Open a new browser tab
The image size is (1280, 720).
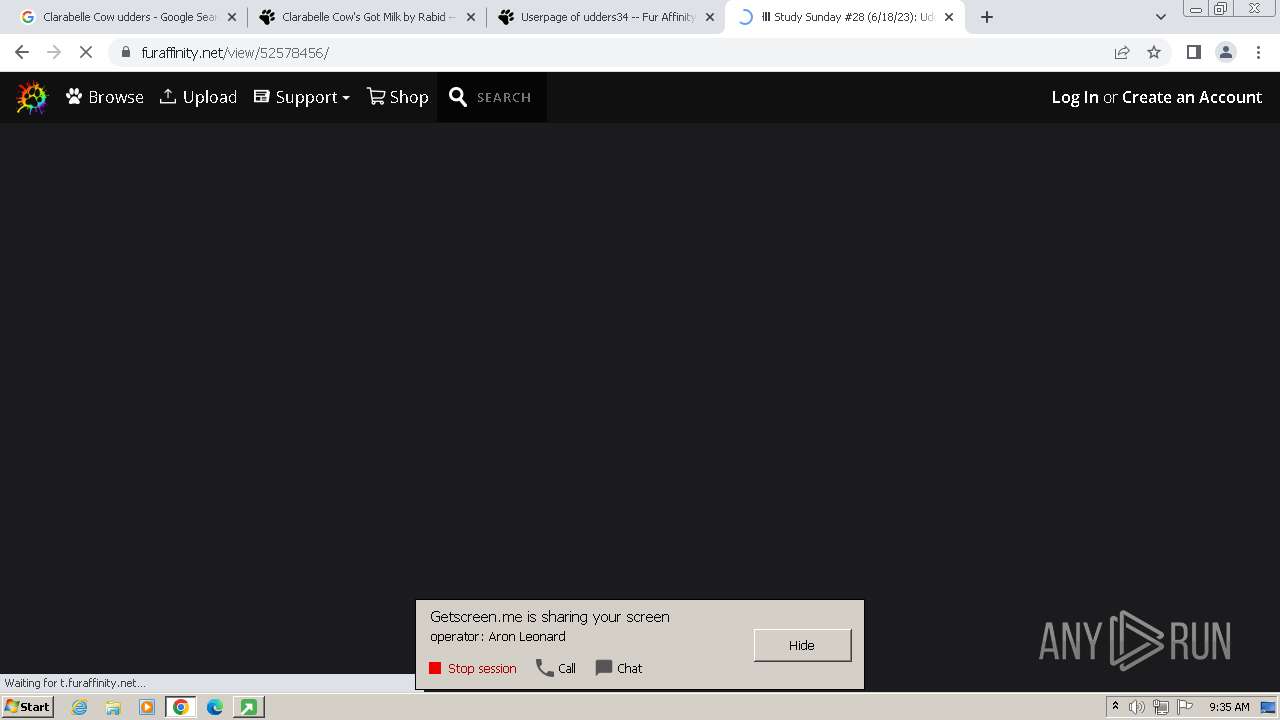coord(987,17)
